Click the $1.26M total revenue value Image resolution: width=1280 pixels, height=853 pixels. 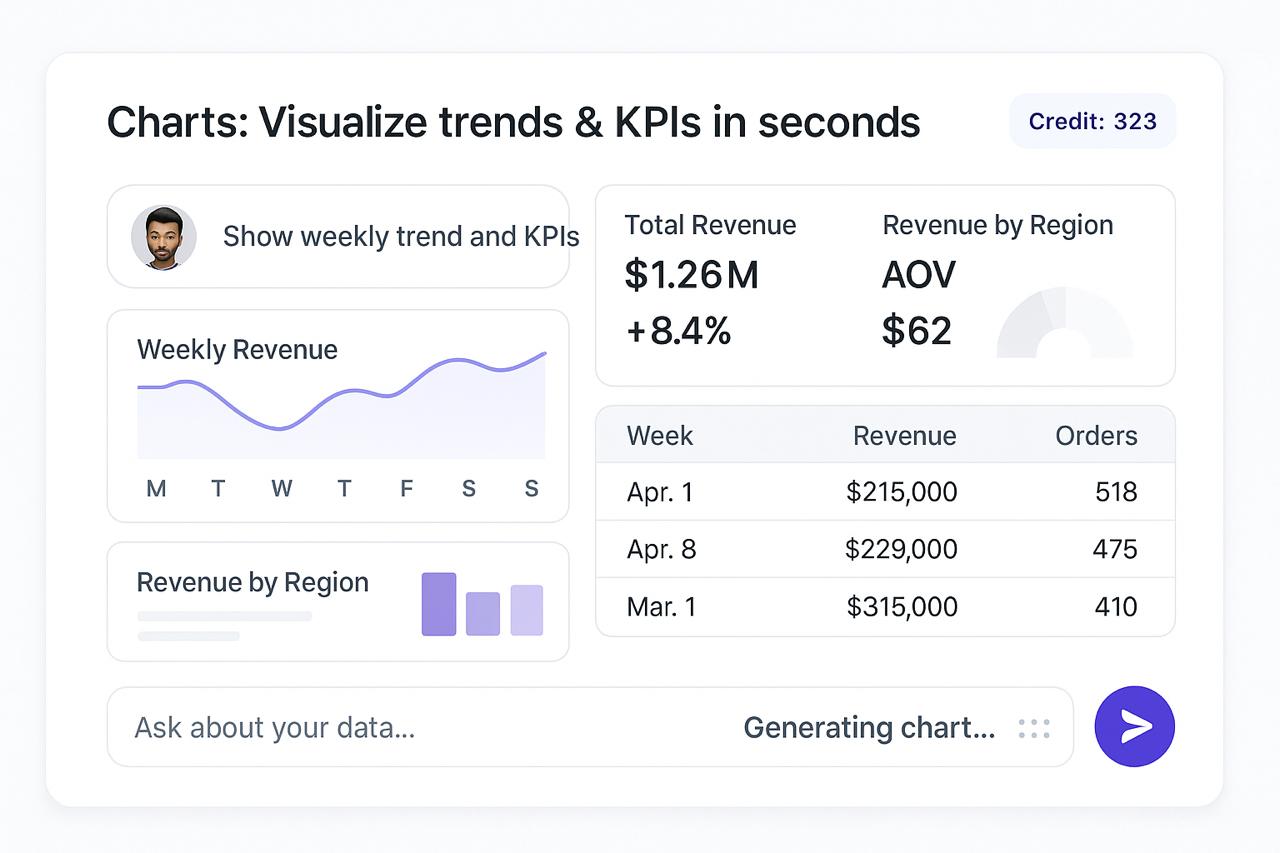[x=692, y=275]
